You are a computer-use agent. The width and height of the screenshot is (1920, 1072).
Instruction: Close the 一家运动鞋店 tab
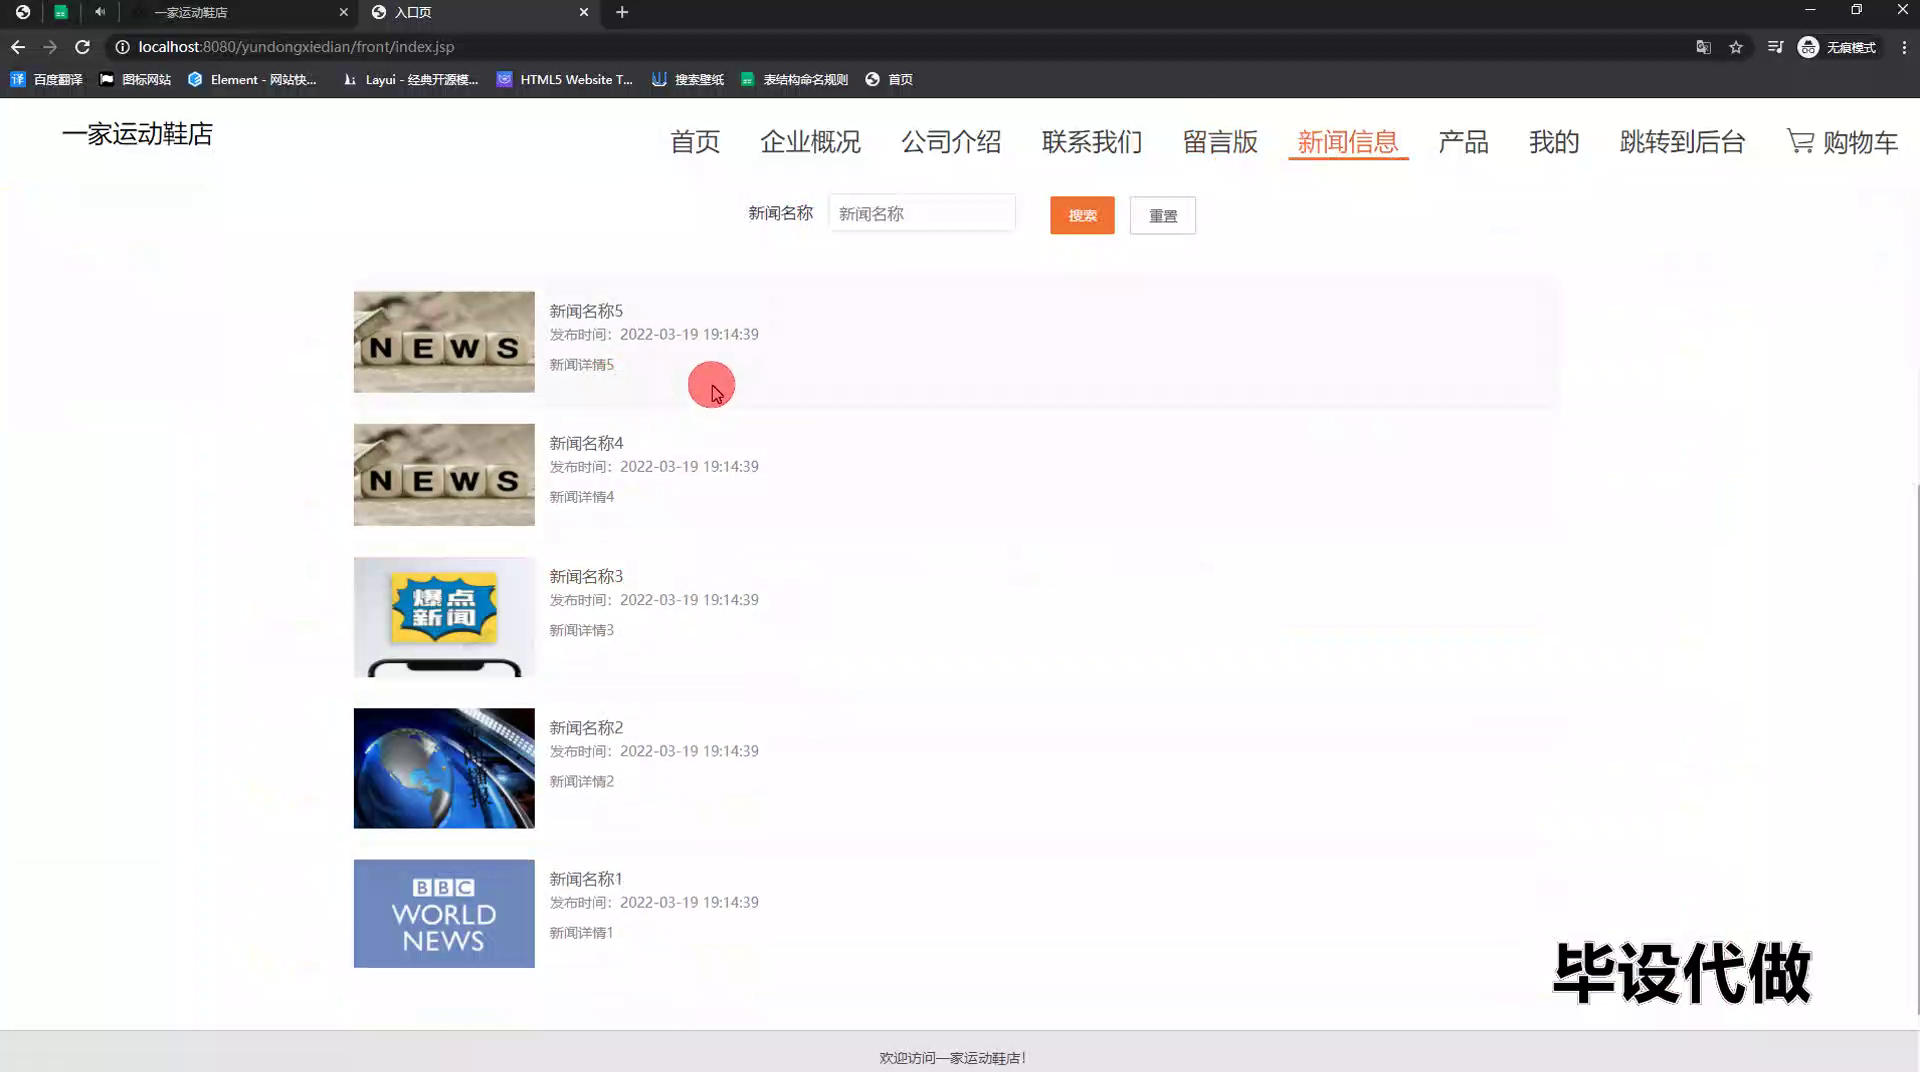point(344,12)
